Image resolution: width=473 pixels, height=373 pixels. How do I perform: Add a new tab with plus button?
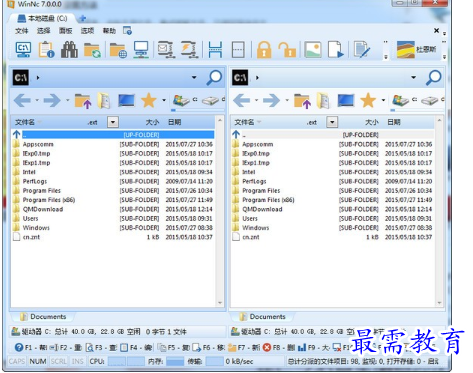tap(83, 18)
